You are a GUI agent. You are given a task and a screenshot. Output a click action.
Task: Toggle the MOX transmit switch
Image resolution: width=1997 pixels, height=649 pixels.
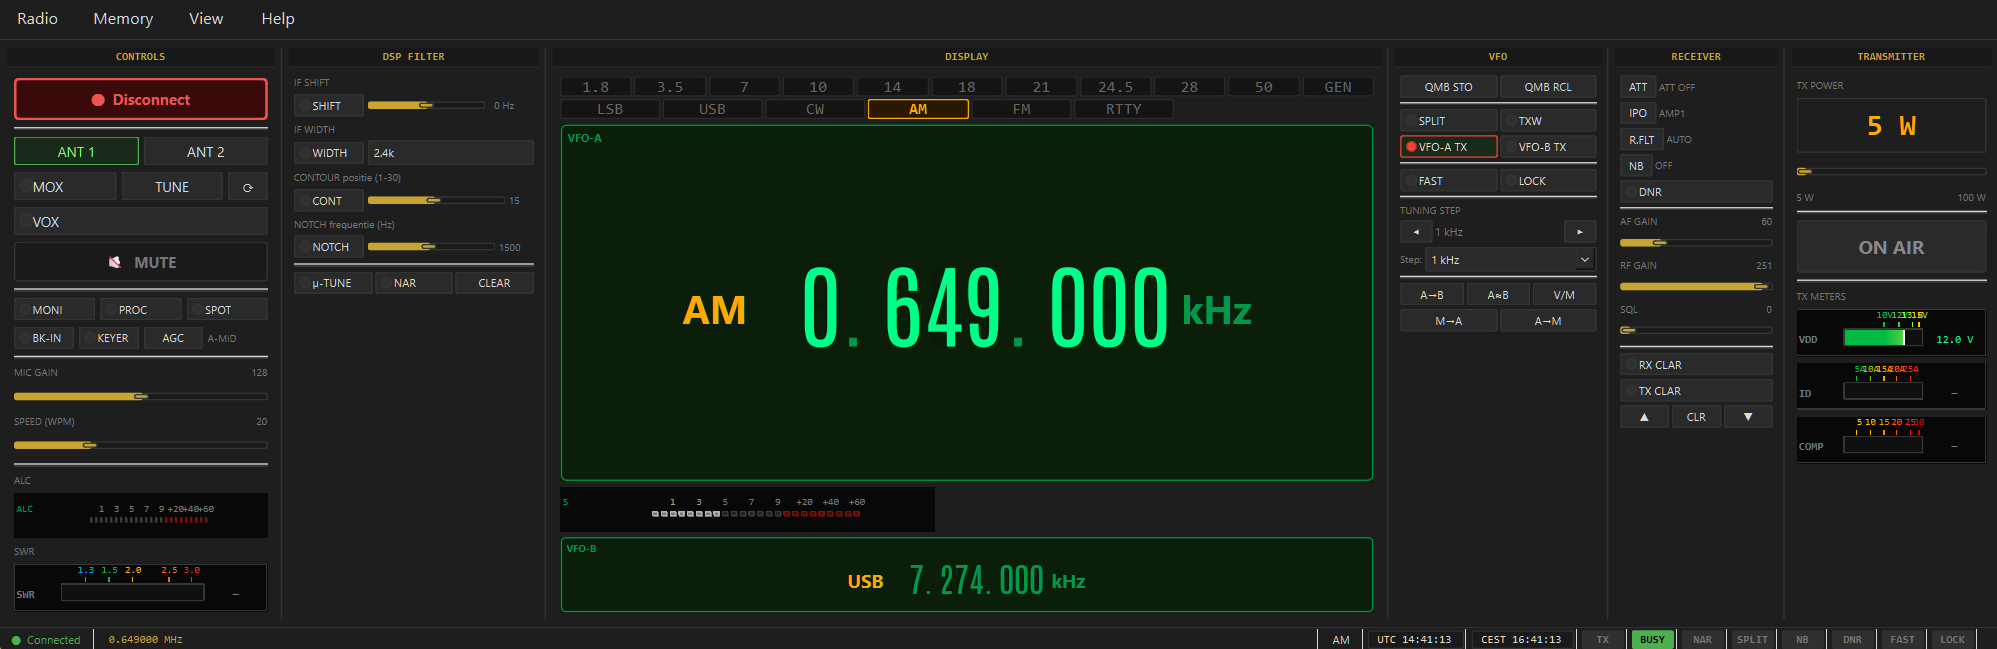(66, 187)
